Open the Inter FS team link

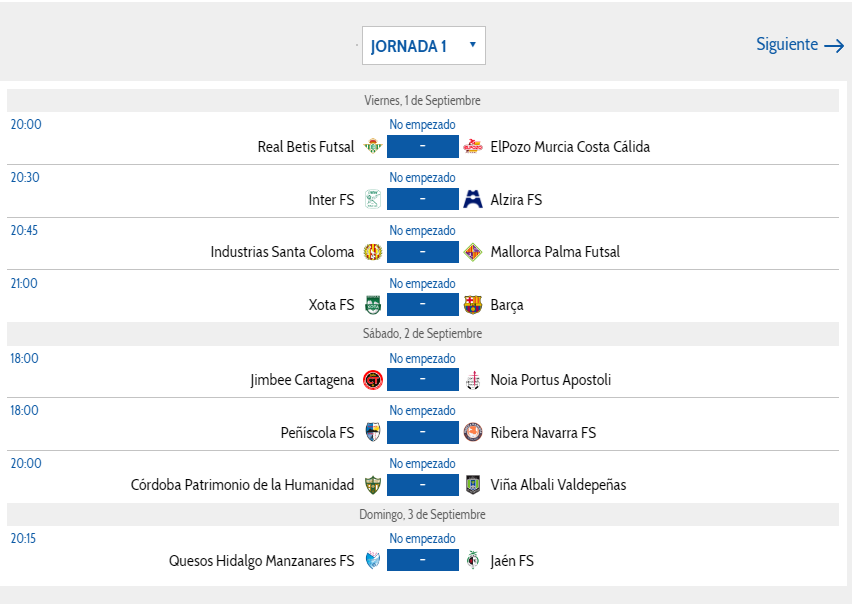click(x=331, y=200)
